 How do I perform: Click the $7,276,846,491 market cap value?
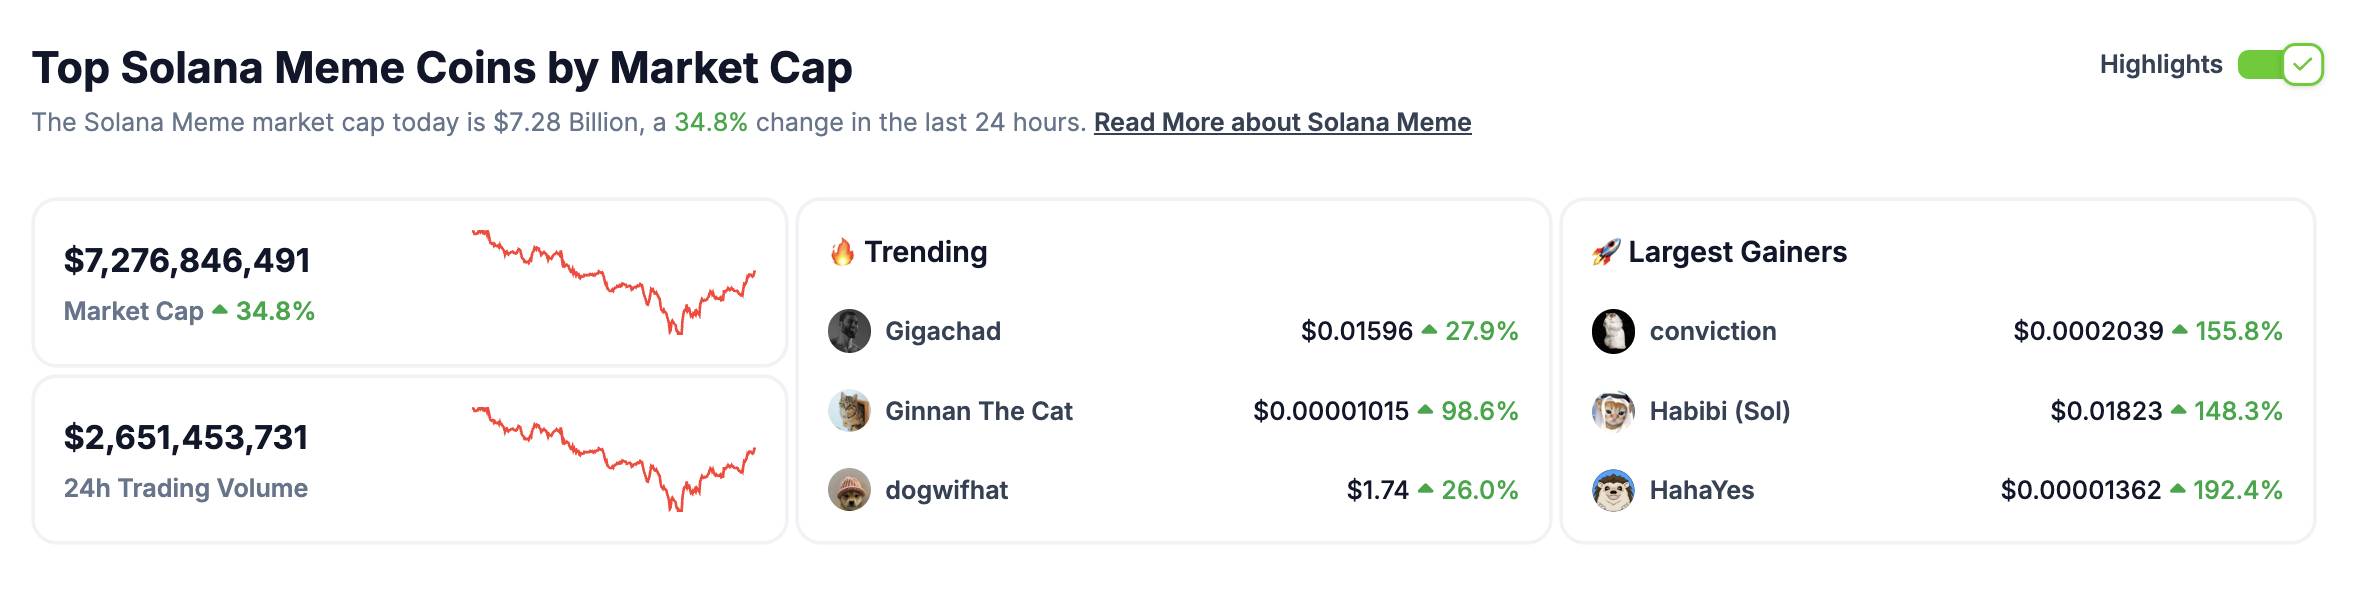pyautogui.click(x=187, y=260)
